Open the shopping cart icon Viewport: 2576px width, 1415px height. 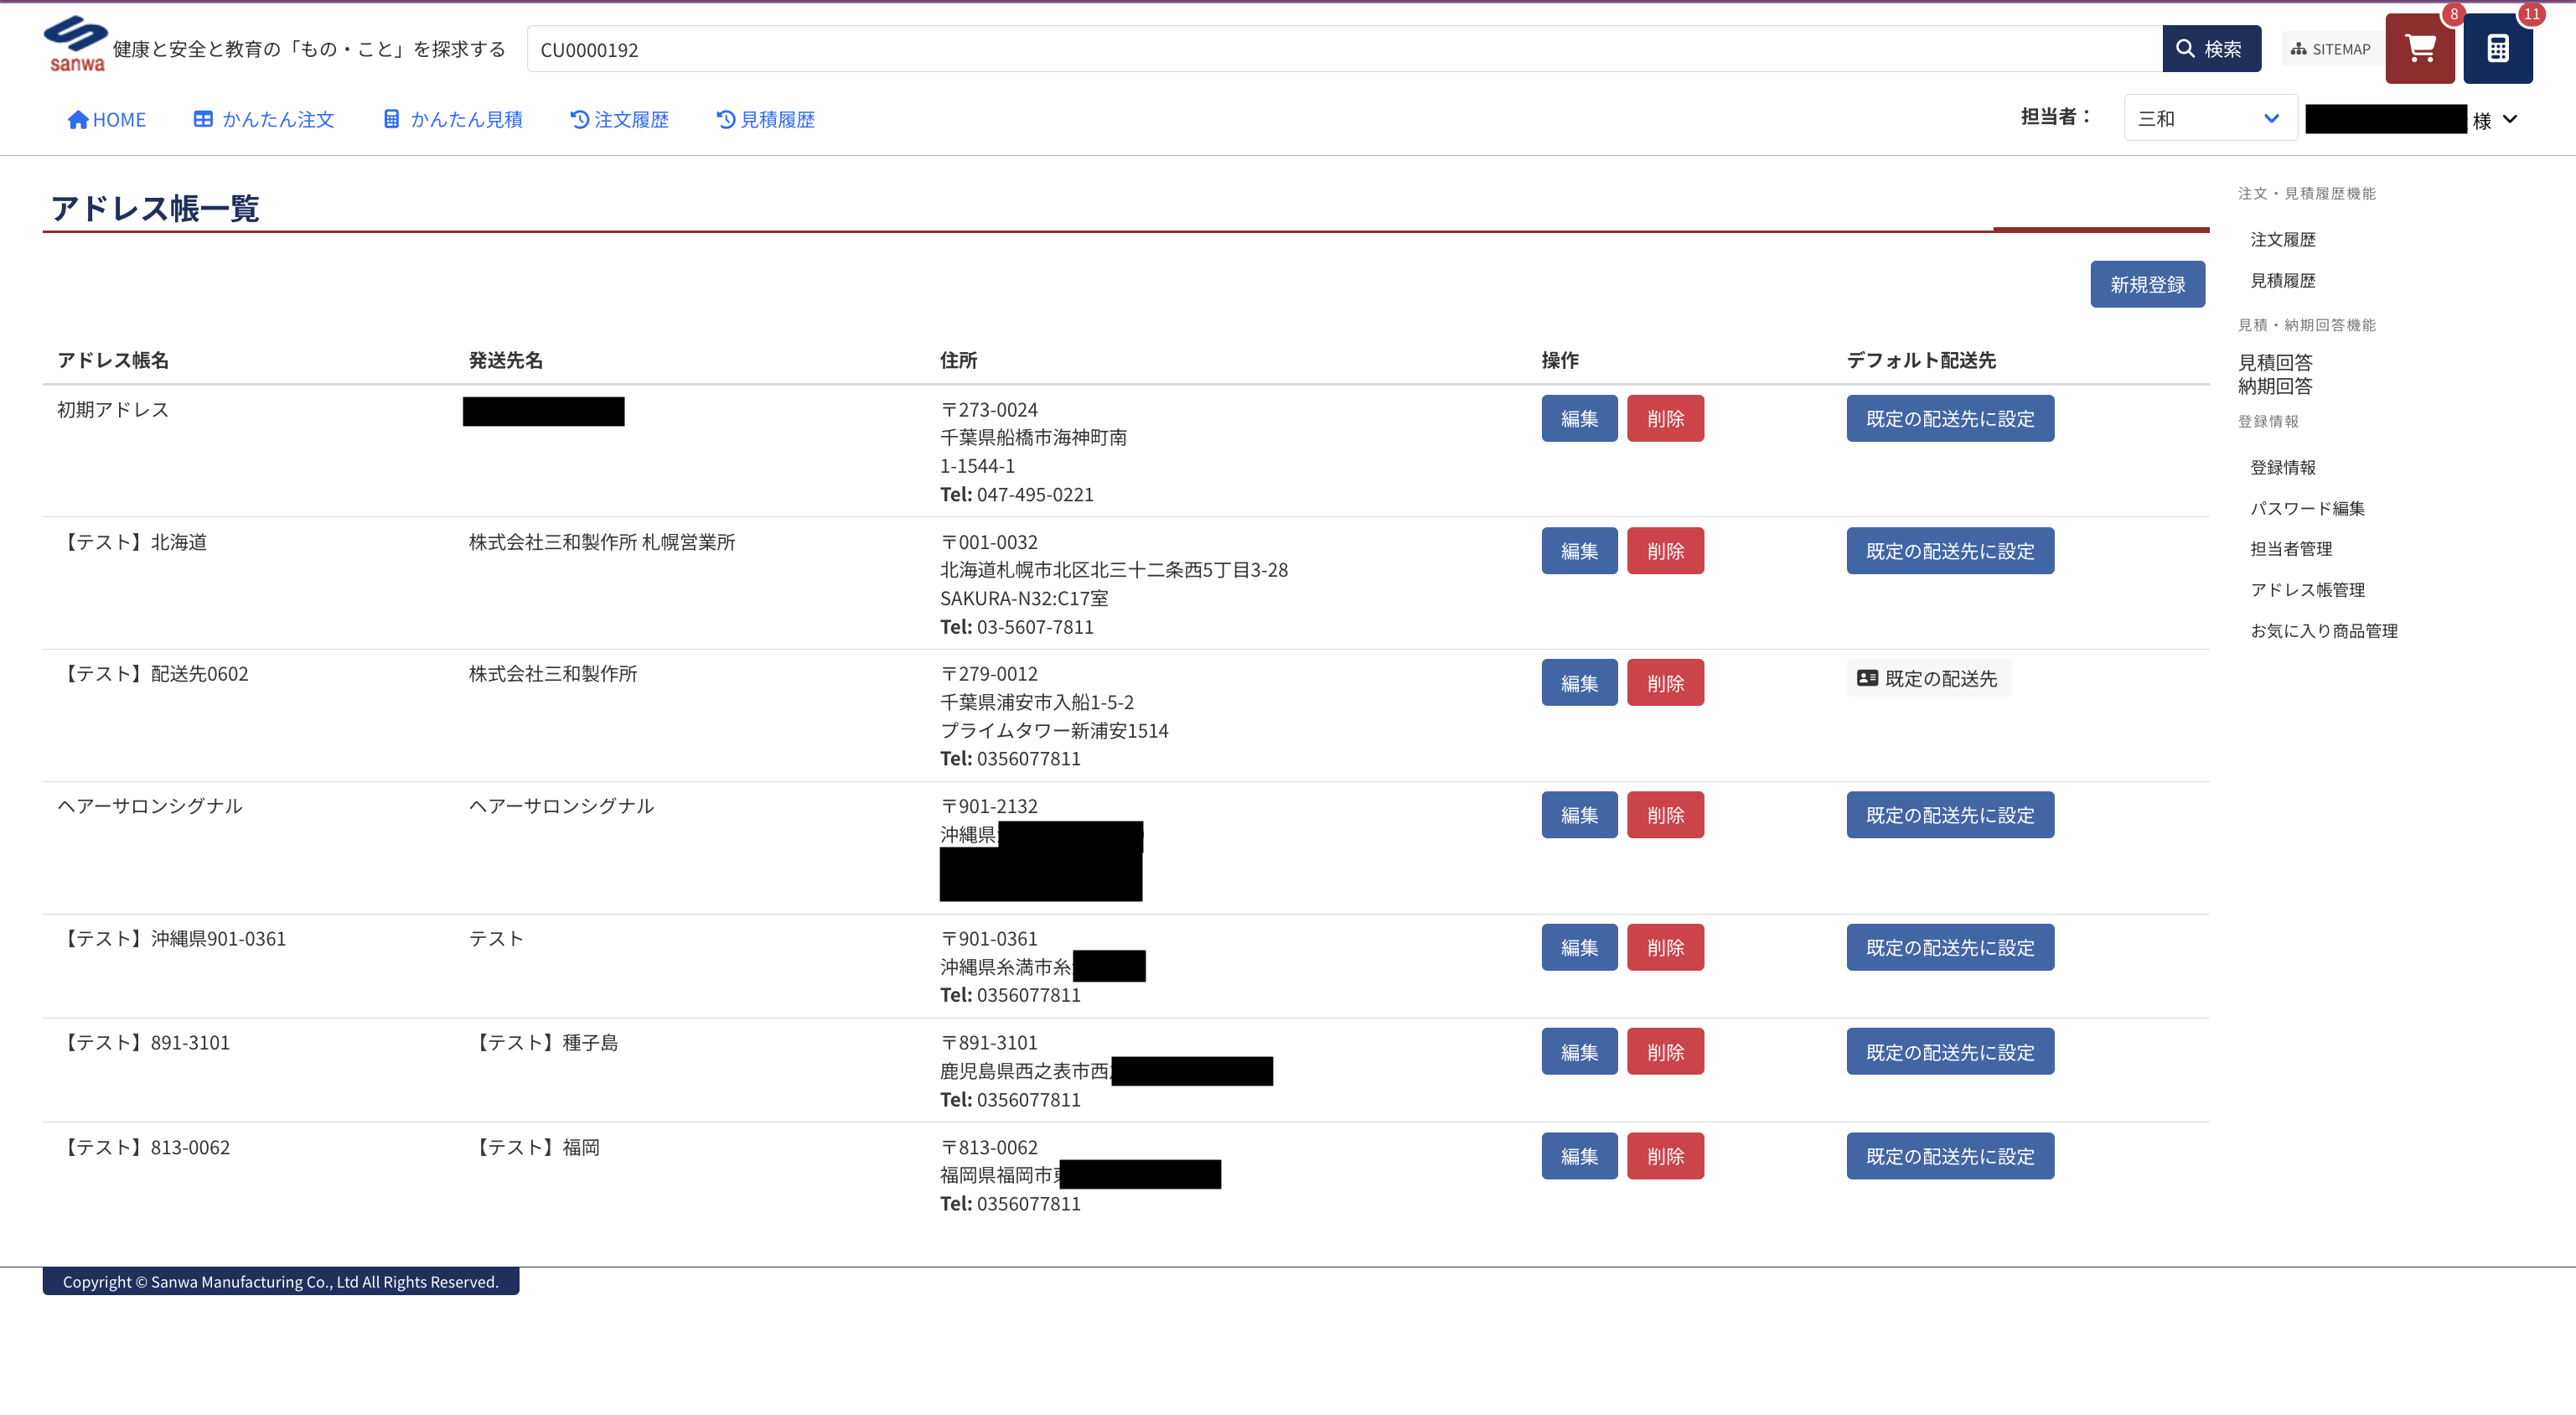[x=2419, y=49]
